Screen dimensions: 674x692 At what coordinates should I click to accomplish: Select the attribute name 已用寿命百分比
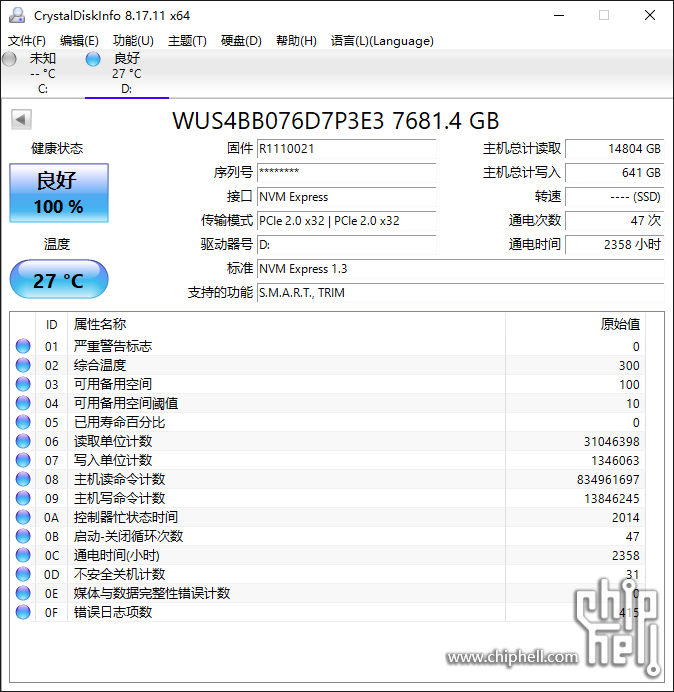[x=119, y=422]
